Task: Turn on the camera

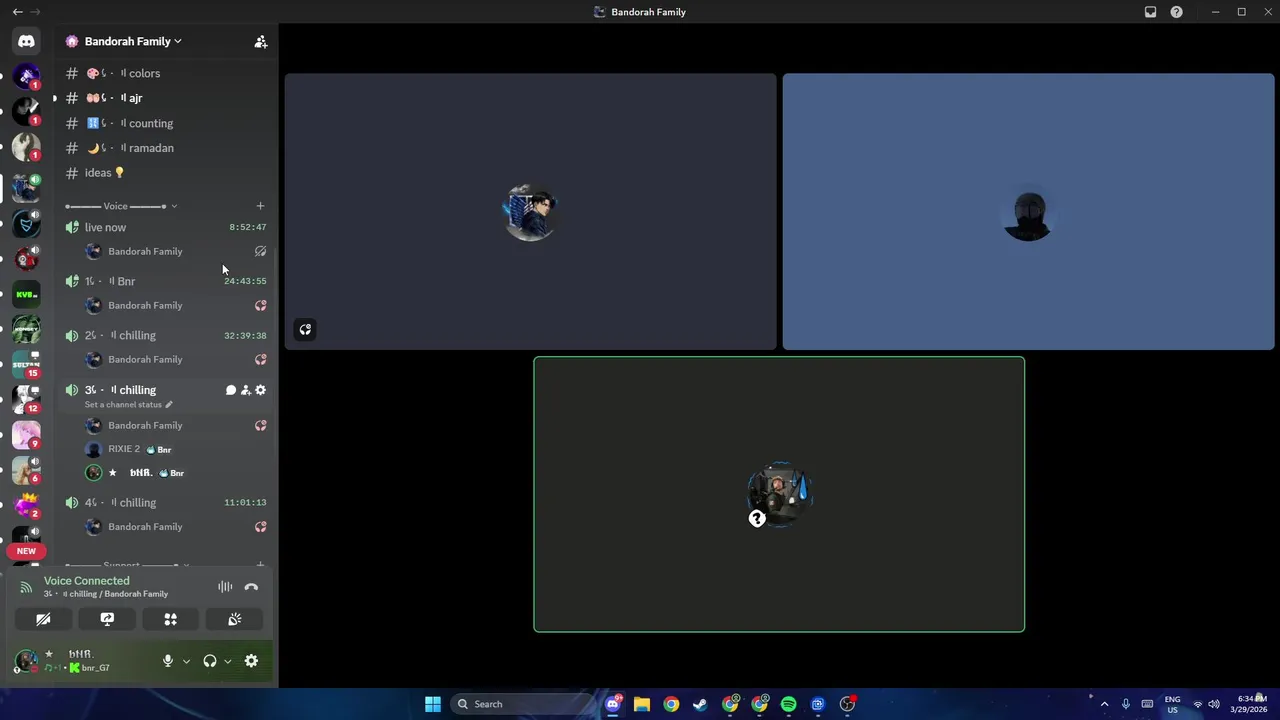Action: [43, 619]
